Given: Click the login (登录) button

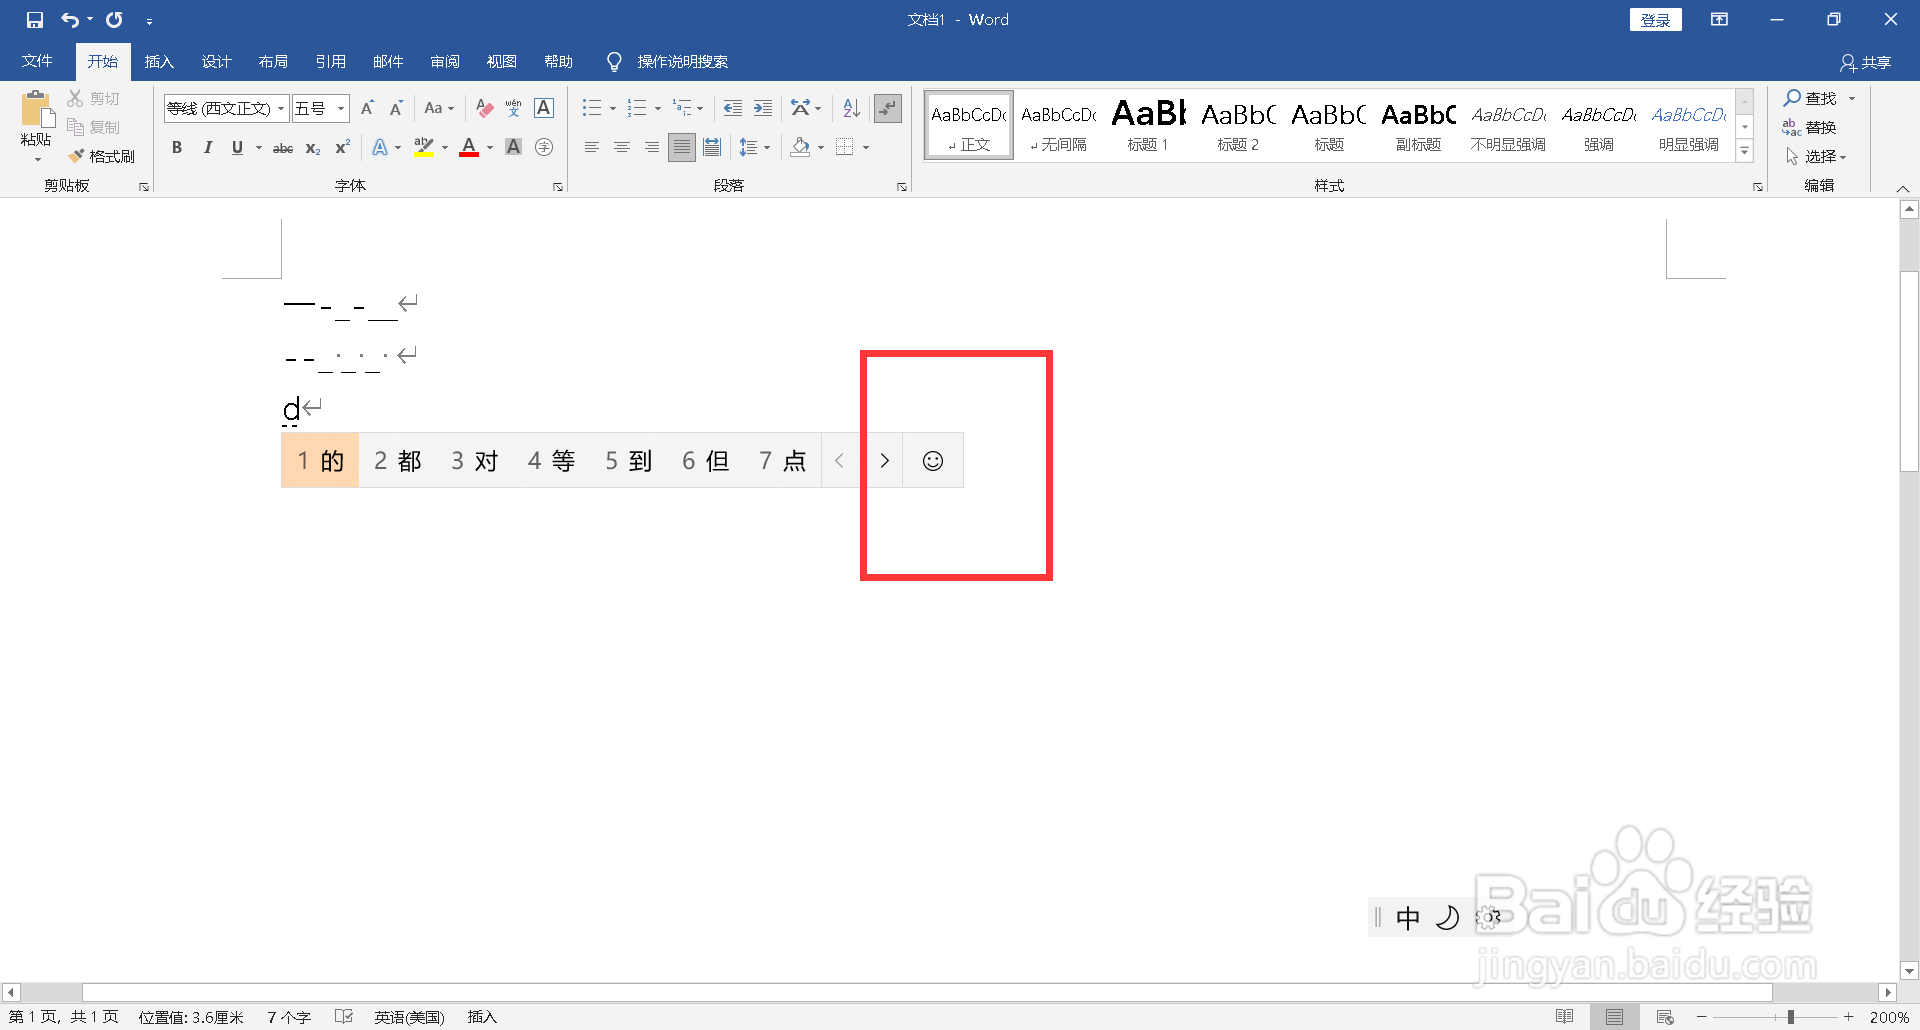Looking at the screenshot, I should [x=1655, y=20].
